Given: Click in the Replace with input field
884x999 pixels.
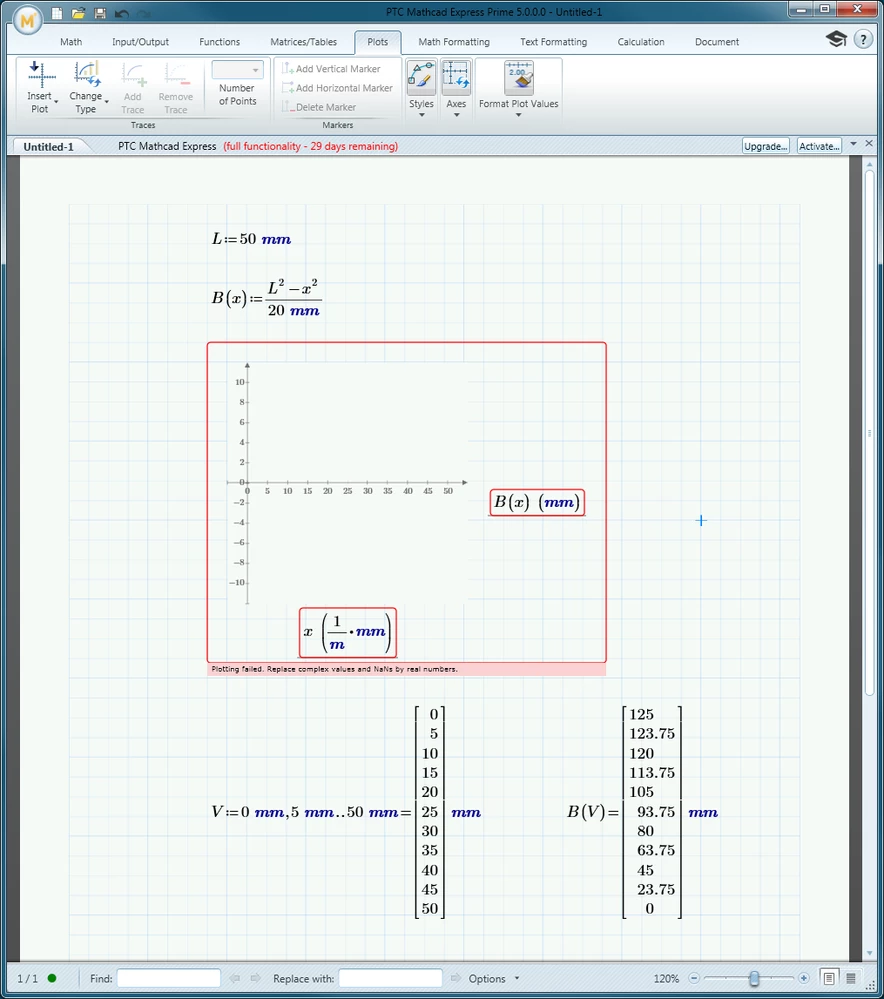Looking at the screenshot, I should [x=391, y=978].
